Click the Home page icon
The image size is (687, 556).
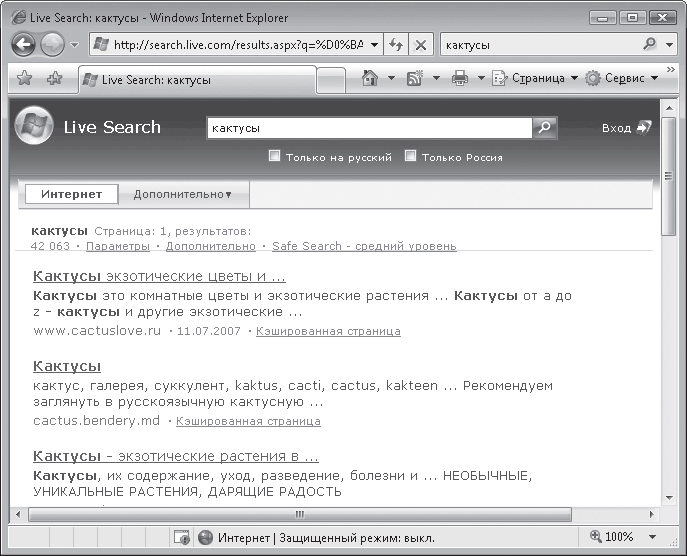click(x=370, y=78)
